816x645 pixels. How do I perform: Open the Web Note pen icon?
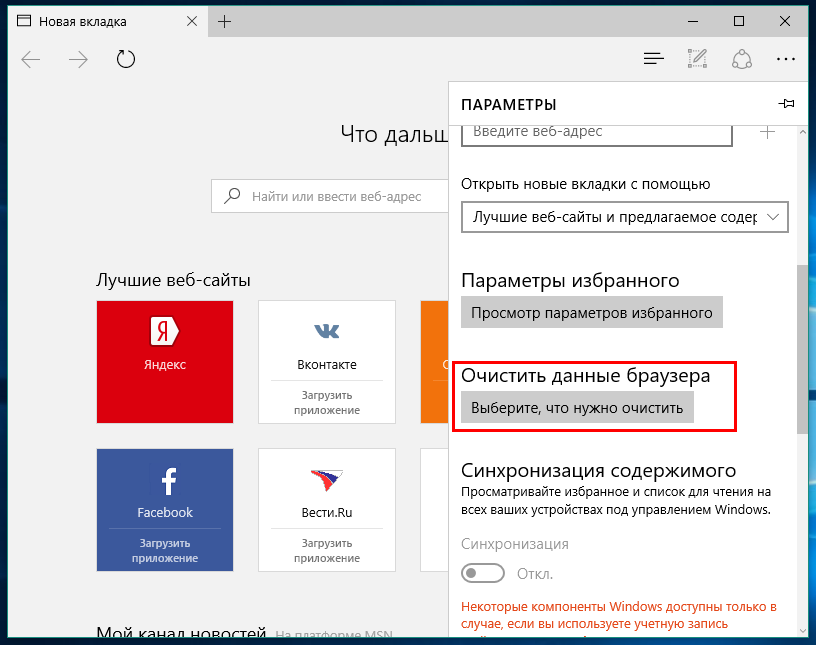(x=698, y=59)
